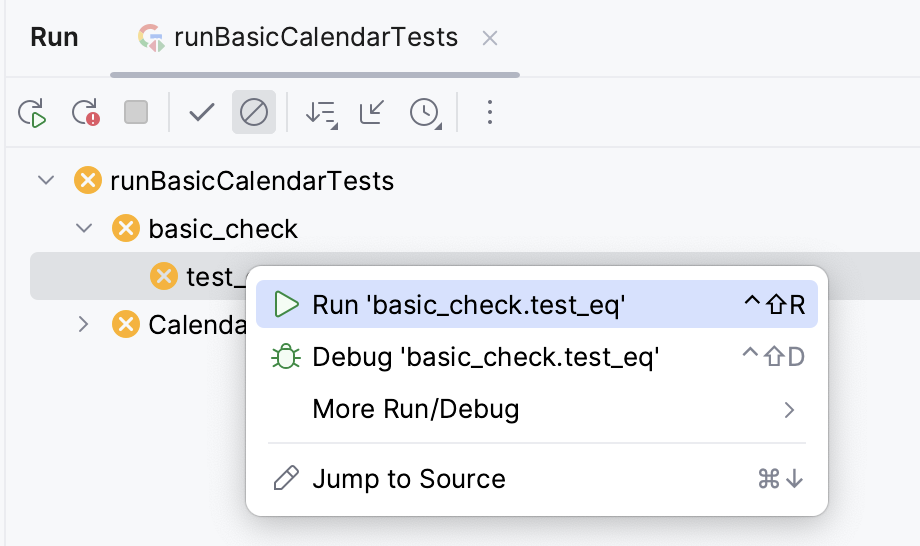
Task: Collapse the basic_check tree node
Action: (84, 229)
